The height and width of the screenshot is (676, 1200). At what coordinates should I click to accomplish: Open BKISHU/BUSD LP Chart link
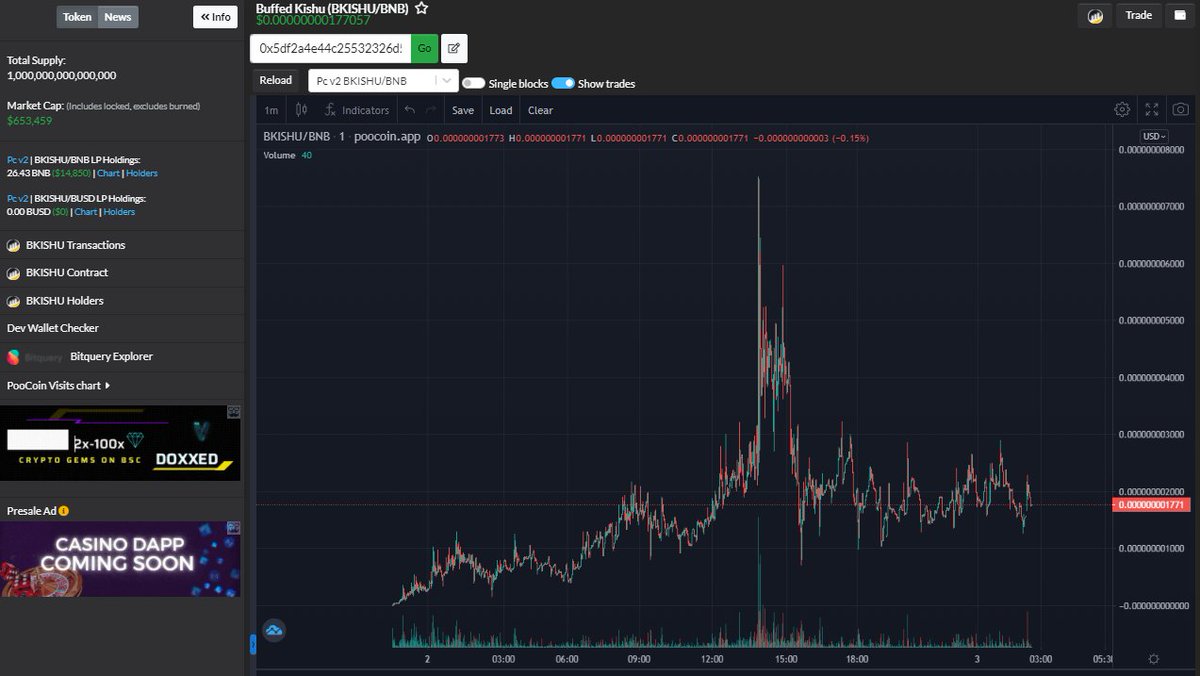tap(86, 212)
